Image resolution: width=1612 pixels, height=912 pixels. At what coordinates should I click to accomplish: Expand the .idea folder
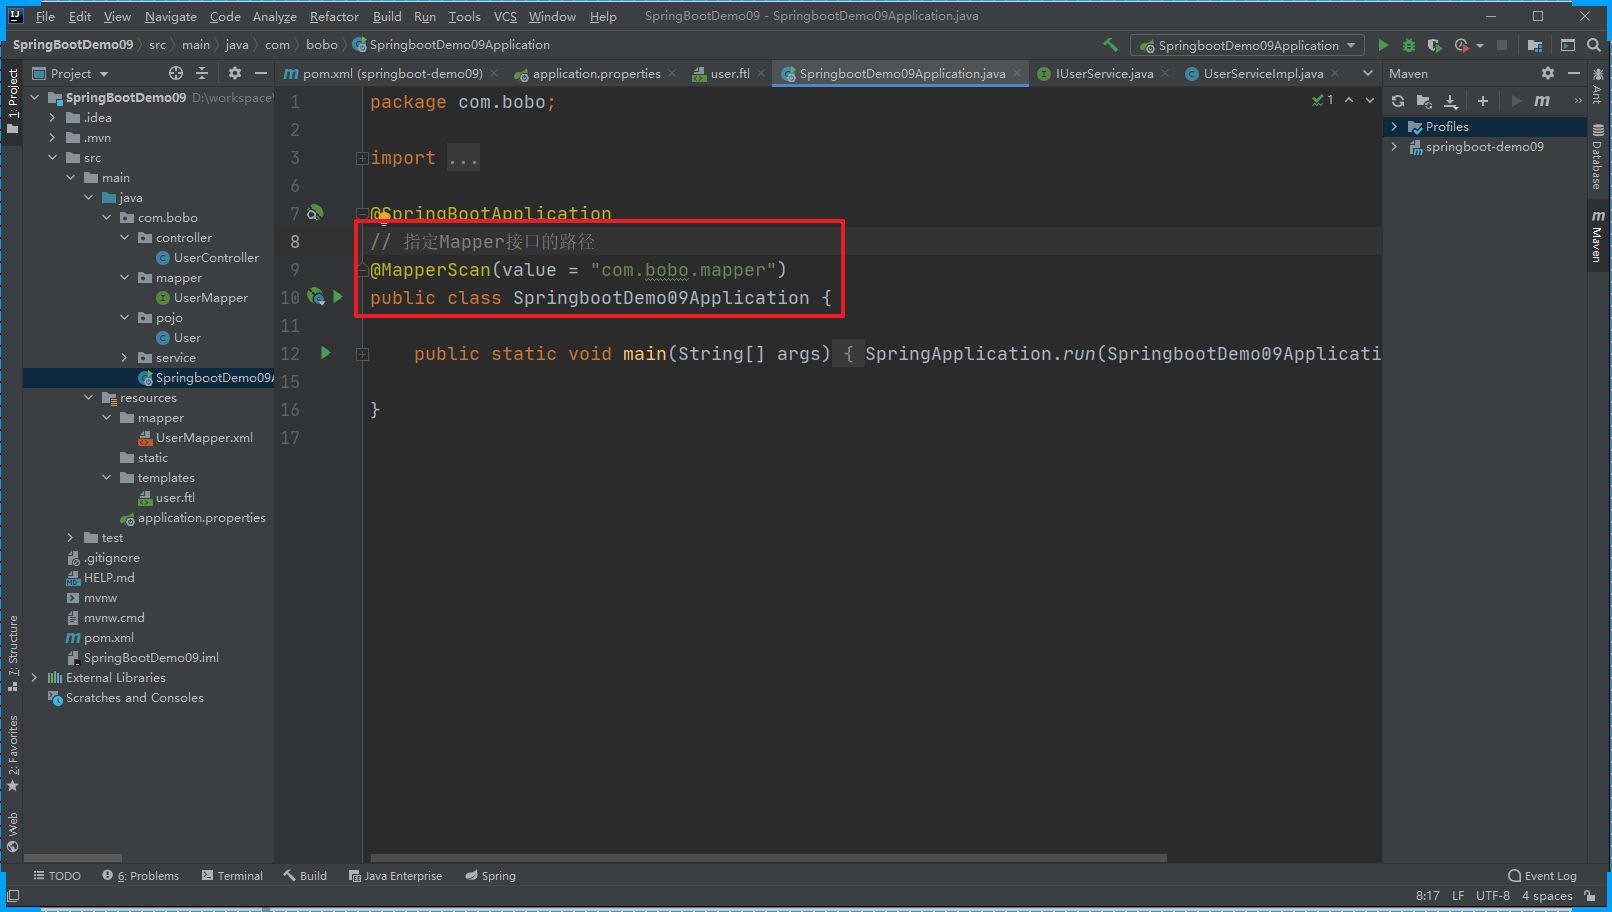tap(53, 118)
